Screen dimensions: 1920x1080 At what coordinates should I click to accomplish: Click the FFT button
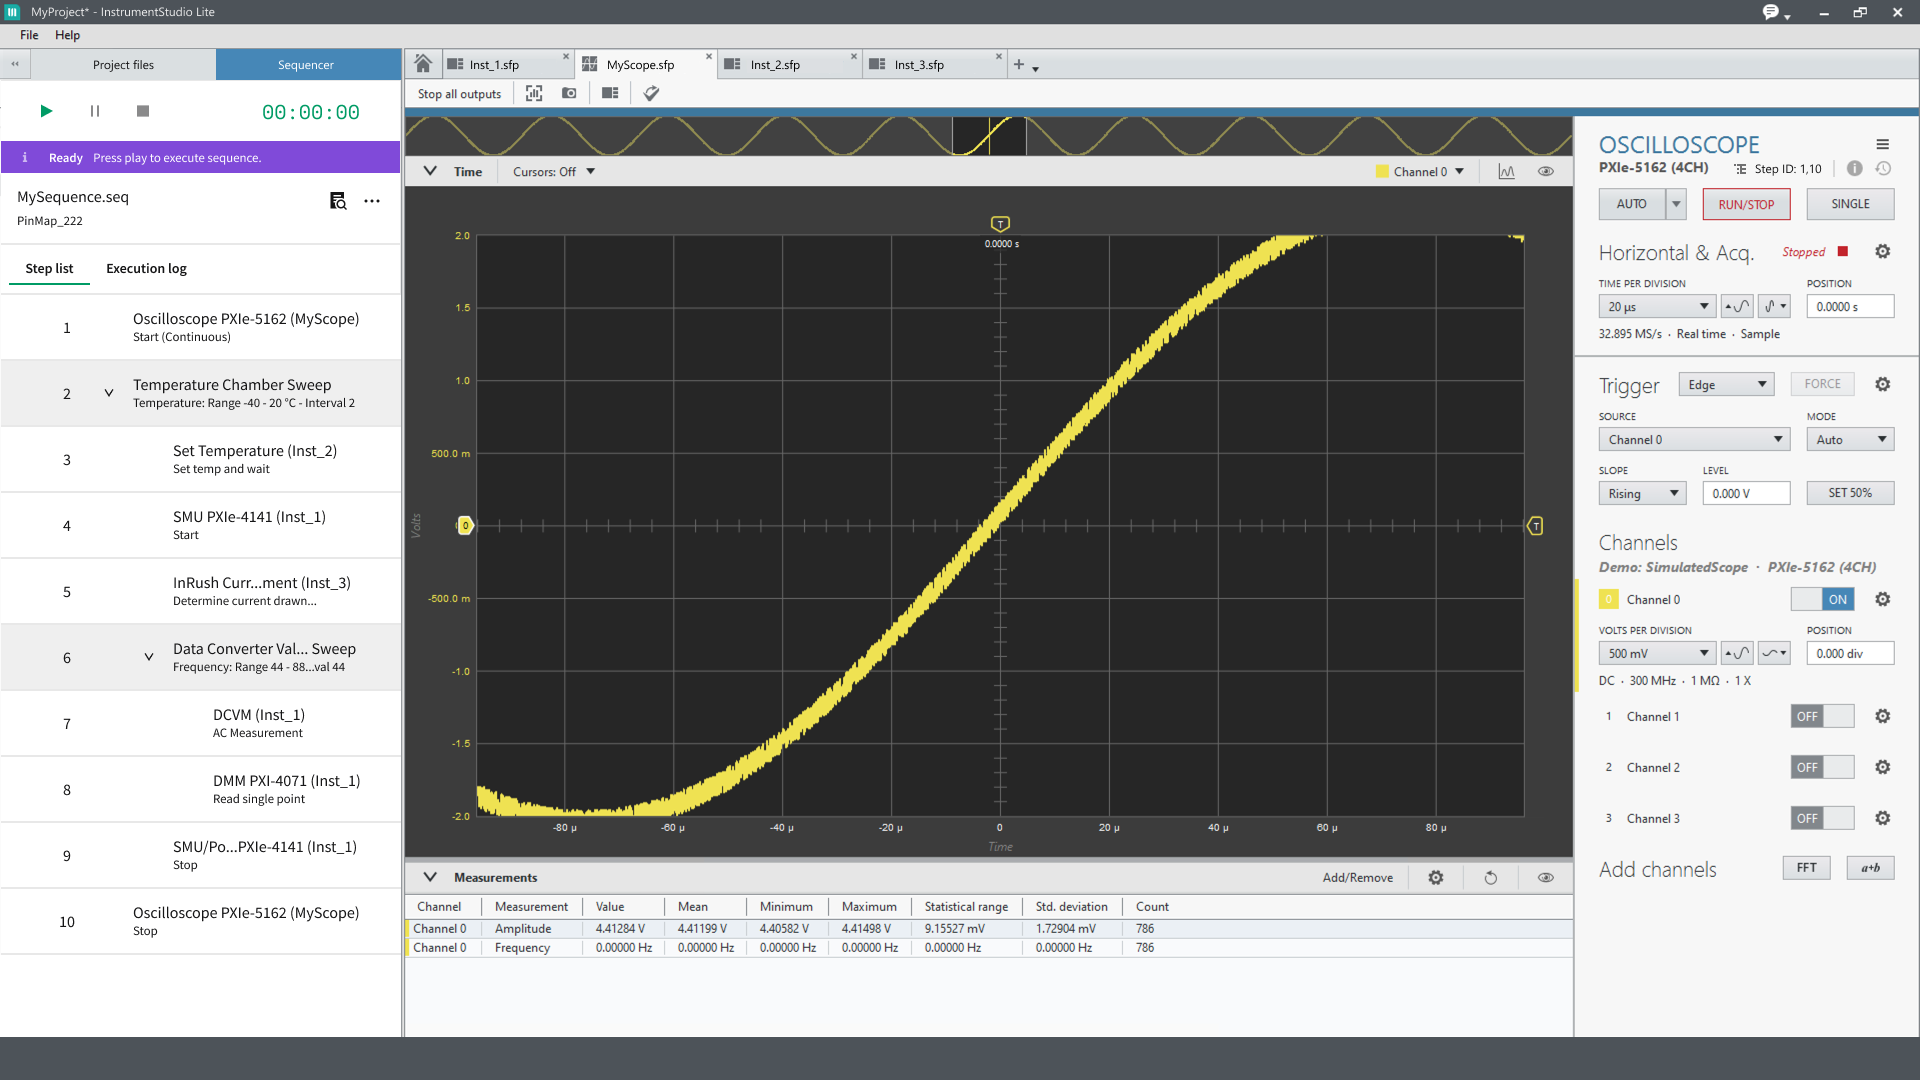pyautogui.click(x=1806, y=868)
